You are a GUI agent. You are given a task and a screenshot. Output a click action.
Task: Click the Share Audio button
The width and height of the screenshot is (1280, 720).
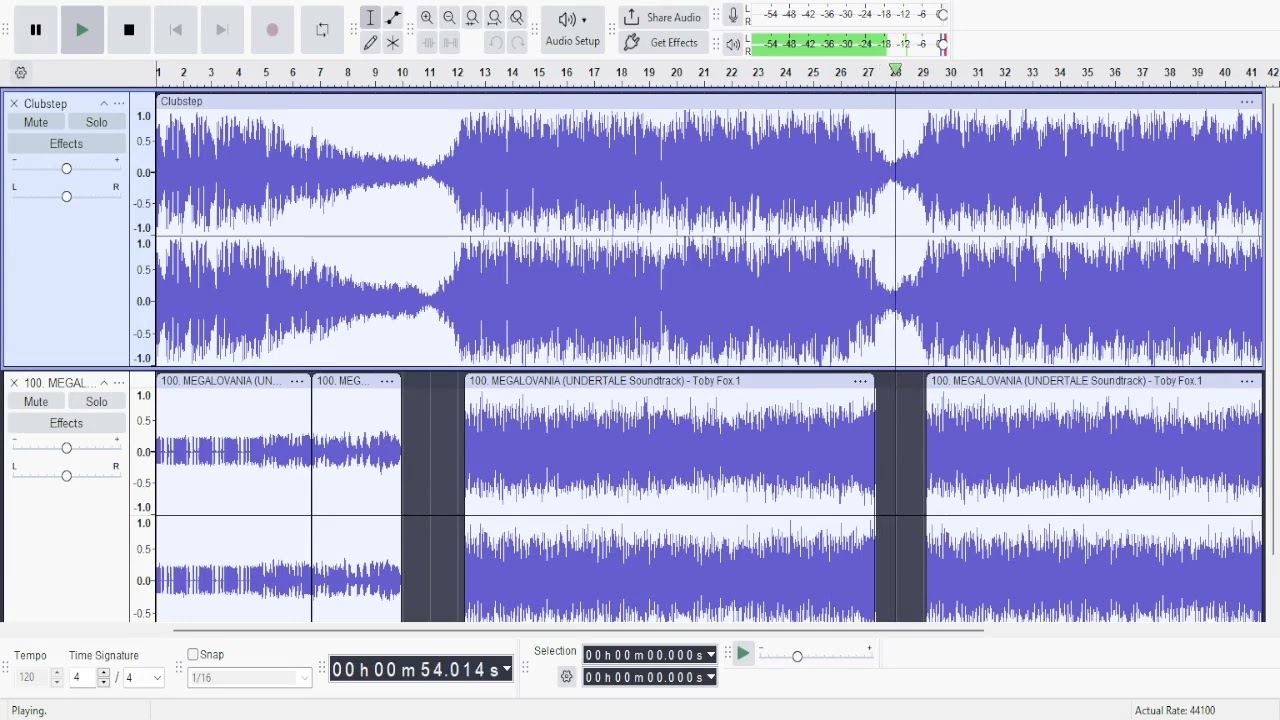[x=662, y=17]
